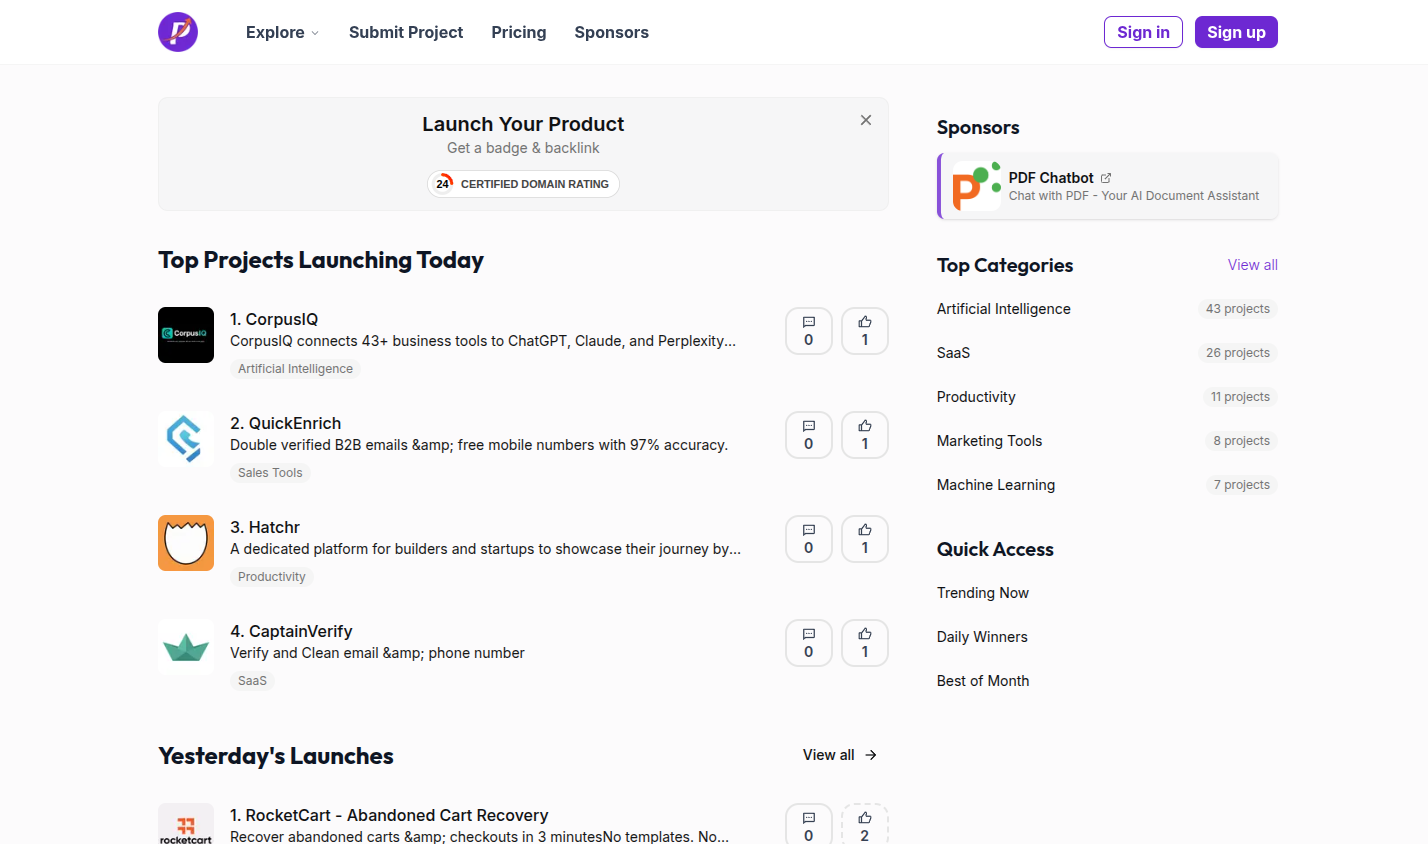Click the comments button for RocketCart

tap(809, 824)
